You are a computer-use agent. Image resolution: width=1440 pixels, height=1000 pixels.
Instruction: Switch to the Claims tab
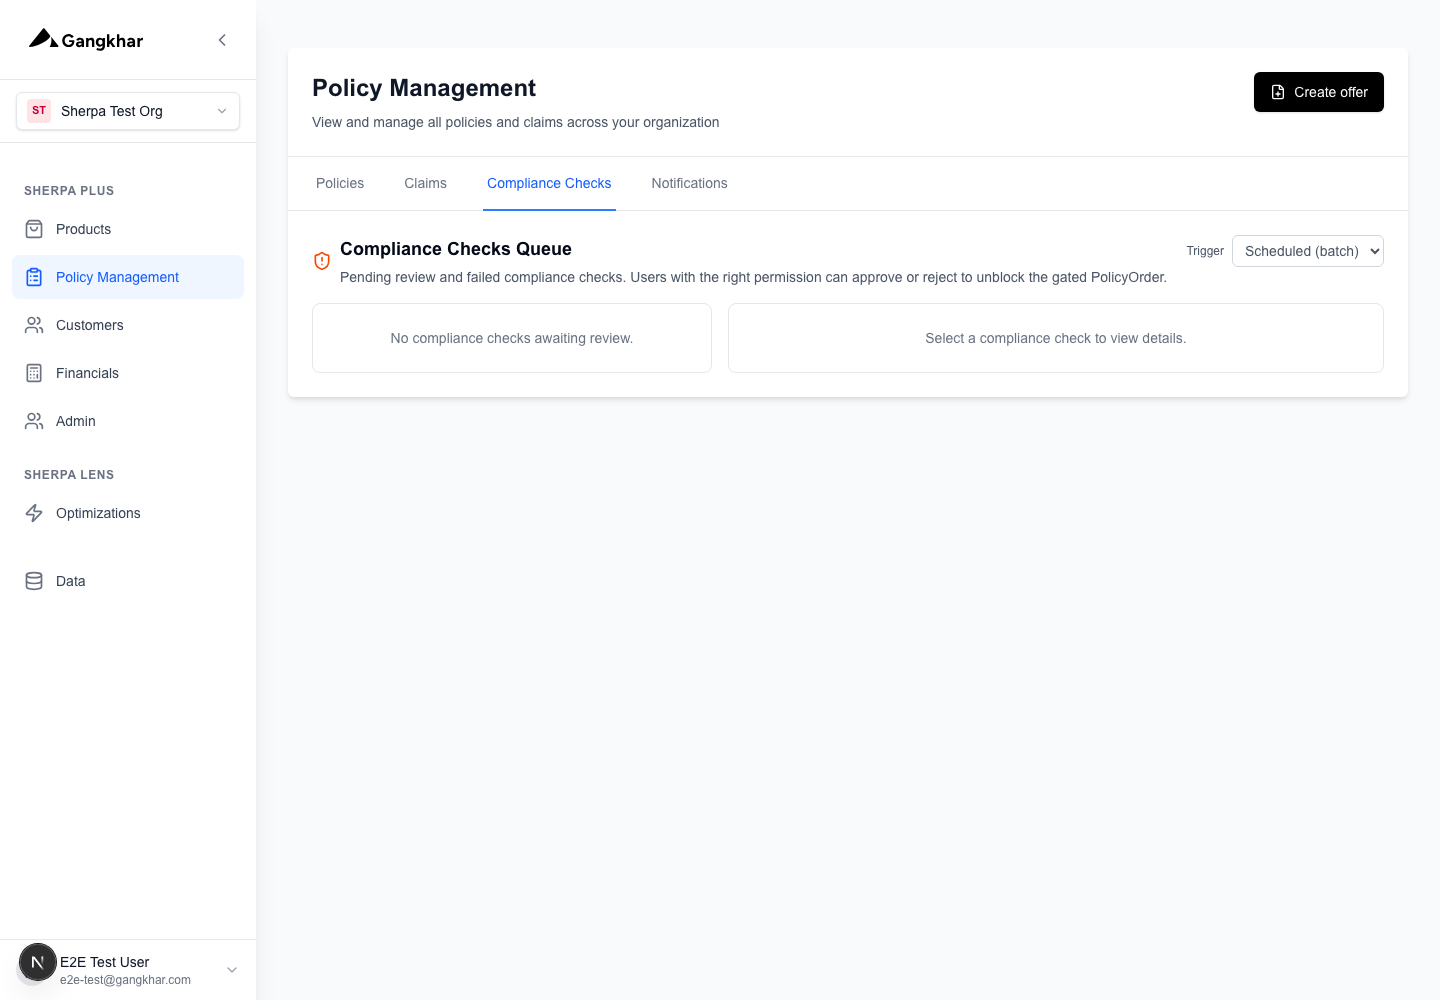point(425,183)
